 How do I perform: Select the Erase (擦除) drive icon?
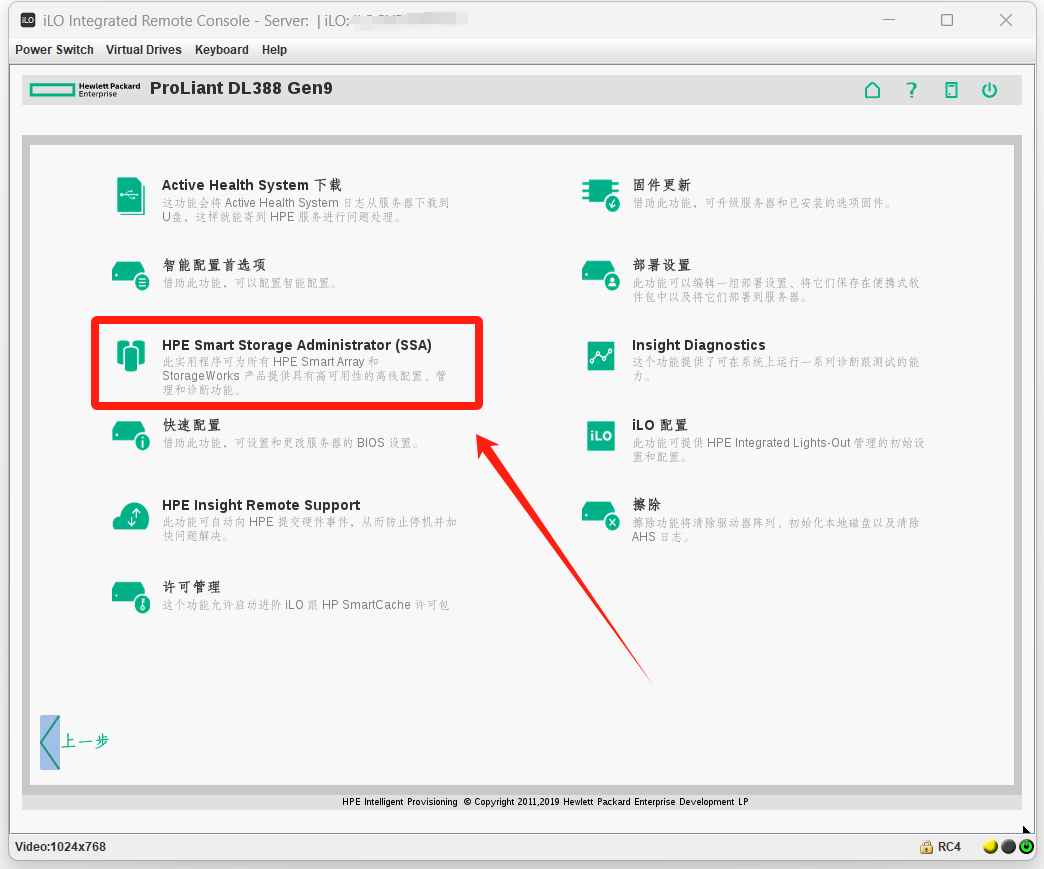[600, 515]
